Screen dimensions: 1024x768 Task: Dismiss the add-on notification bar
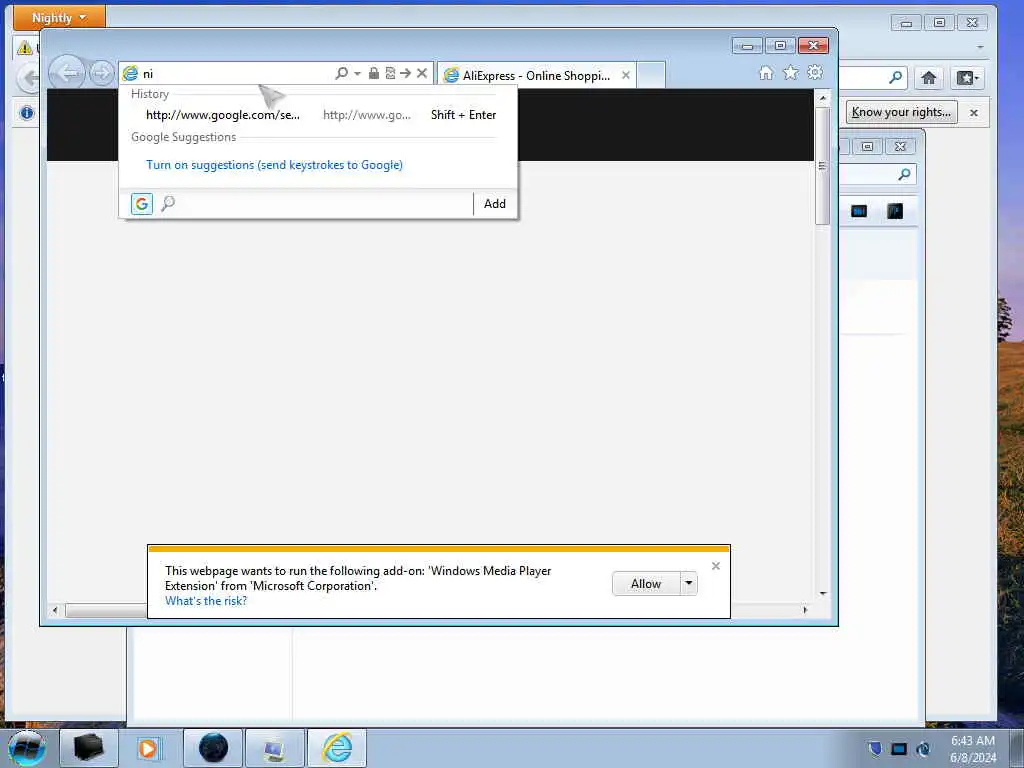point(716,566)
